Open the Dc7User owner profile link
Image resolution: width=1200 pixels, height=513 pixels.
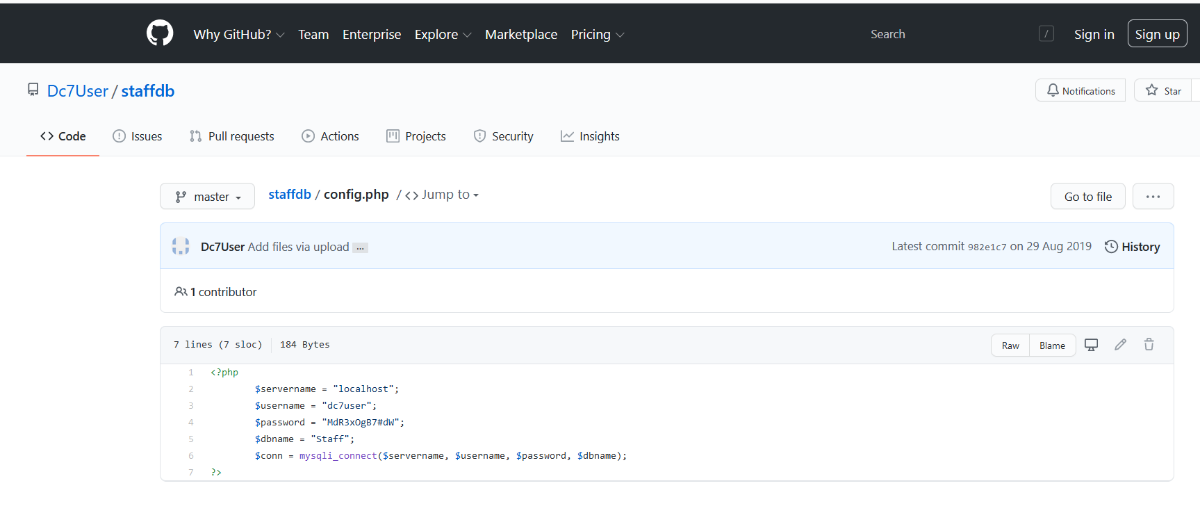coord(77,91)
